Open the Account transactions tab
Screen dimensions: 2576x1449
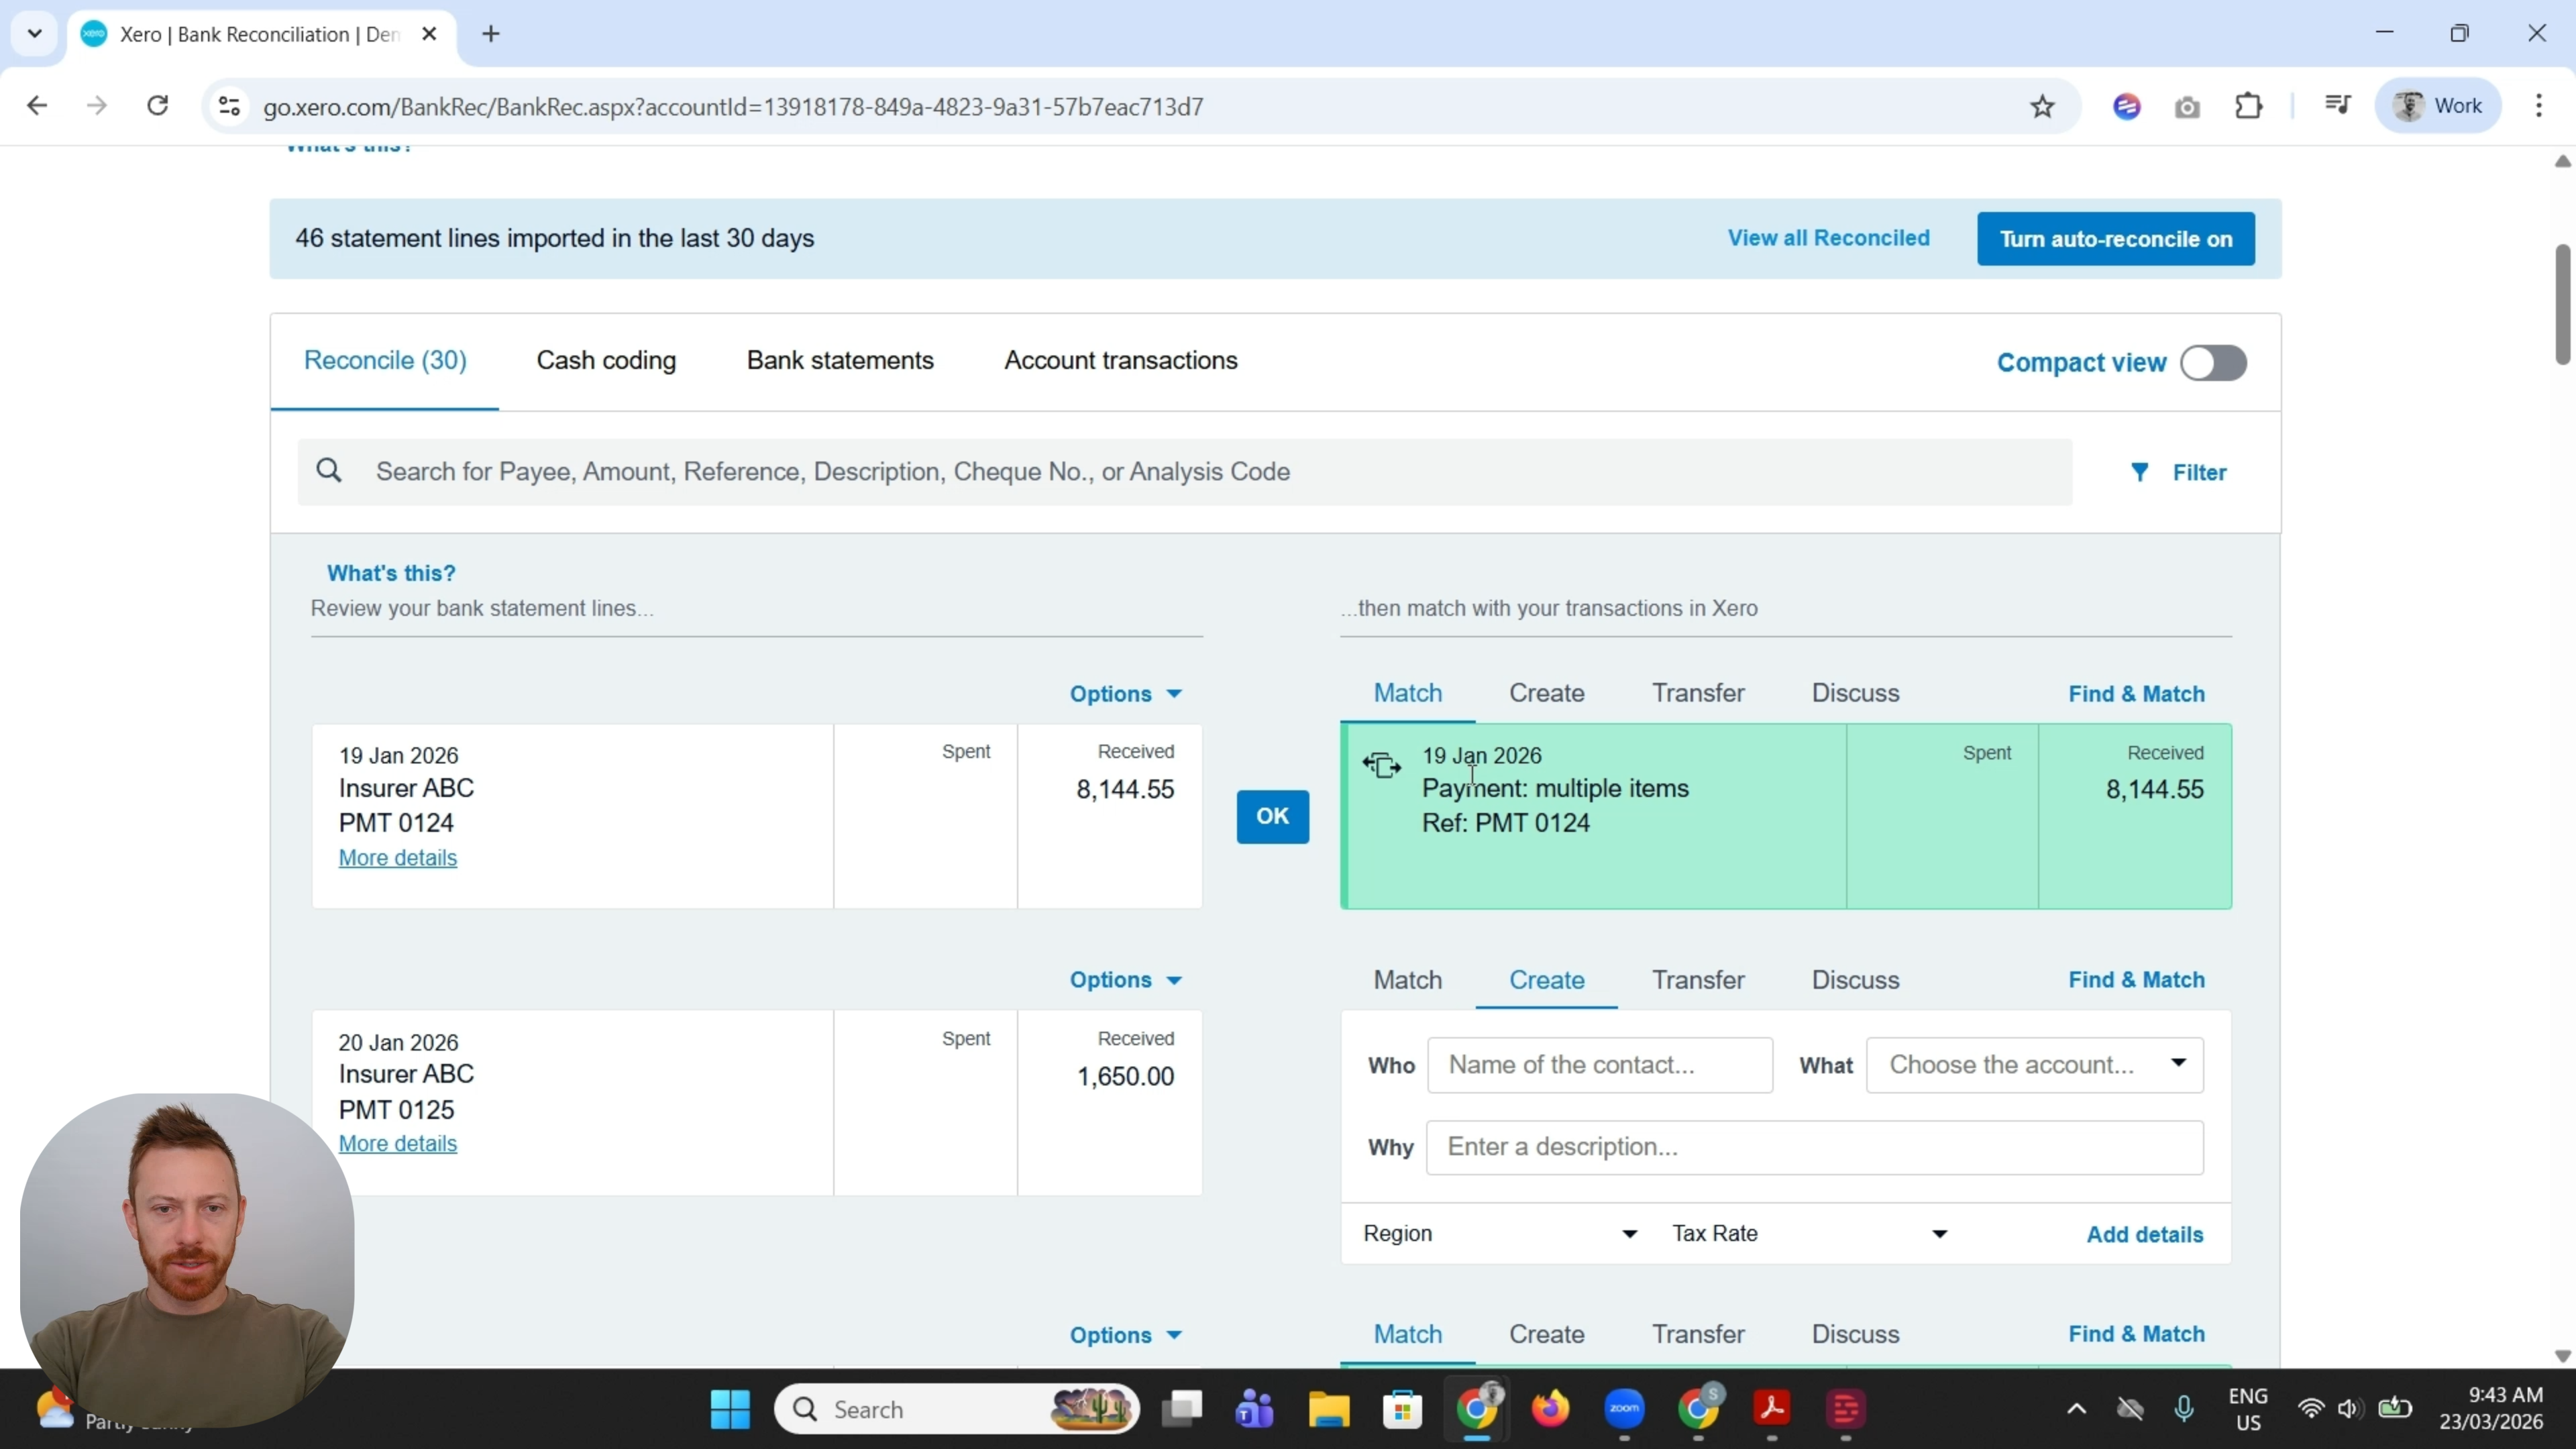(x=1121, y=360)
